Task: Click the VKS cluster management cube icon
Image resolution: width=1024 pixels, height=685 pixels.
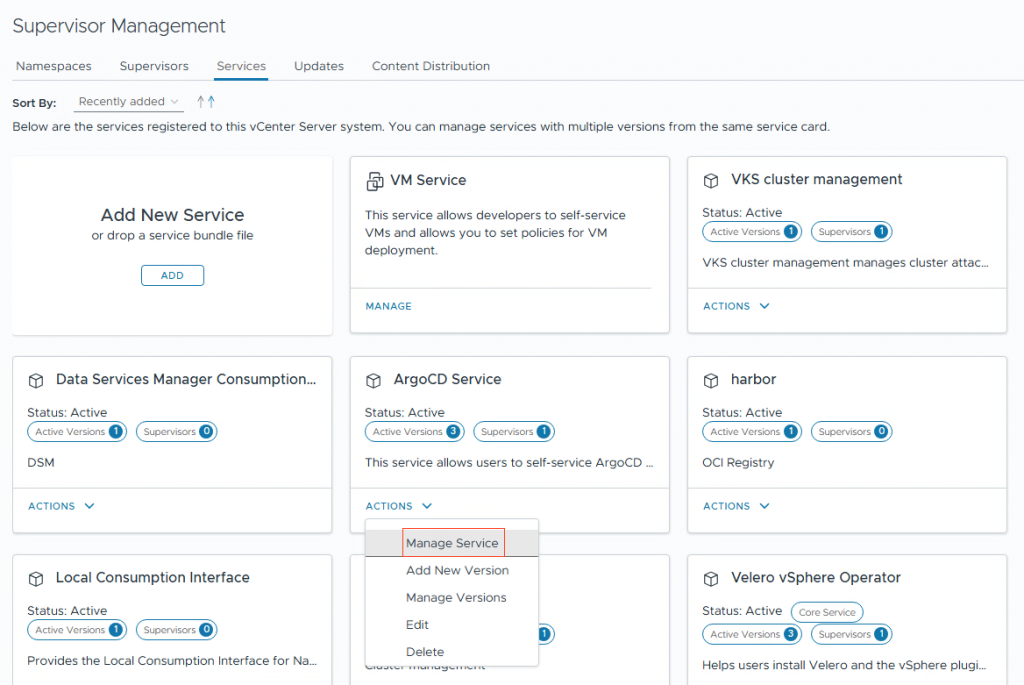Action: pos(711,181)
